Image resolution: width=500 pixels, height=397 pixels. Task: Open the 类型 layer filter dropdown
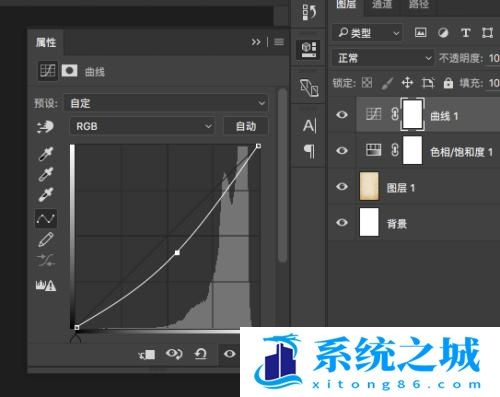click(367, 33)
